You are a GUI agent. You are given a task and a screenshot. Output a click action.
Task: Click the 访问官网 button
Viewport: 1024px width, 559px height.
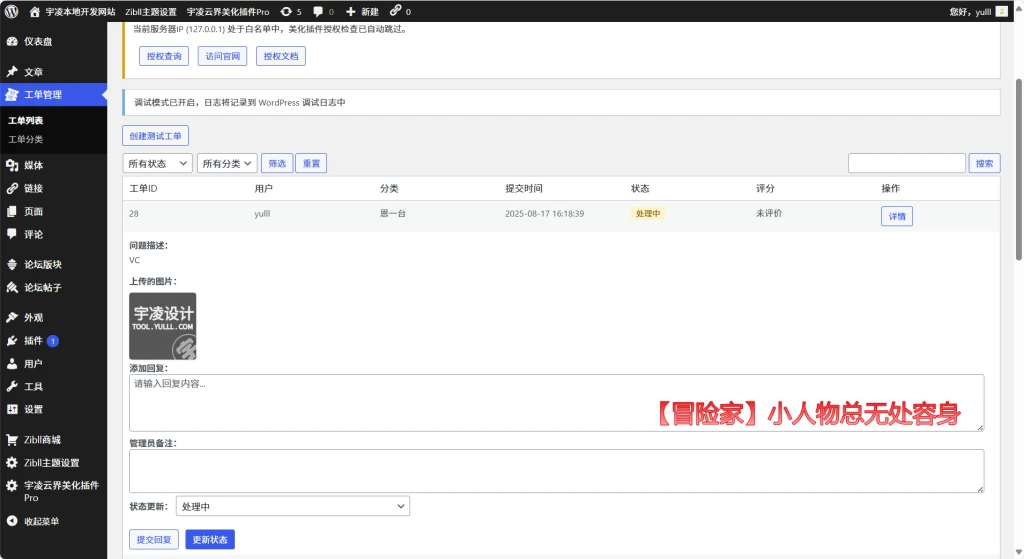pyautogui.click(x=223, y=56)
